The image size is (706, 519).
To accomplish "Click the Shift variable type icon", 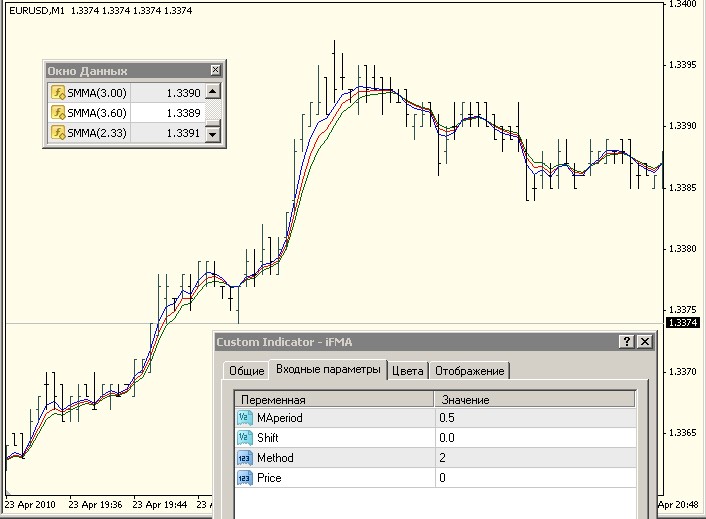I will (x=245, y=437).
